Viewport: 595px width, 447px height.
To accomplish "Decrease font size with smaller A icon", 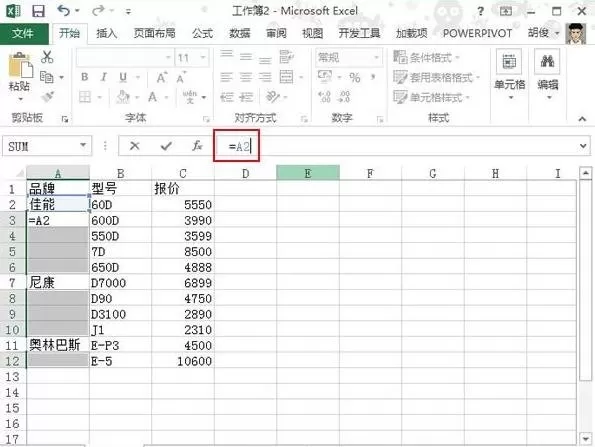I will coord(181,77).
